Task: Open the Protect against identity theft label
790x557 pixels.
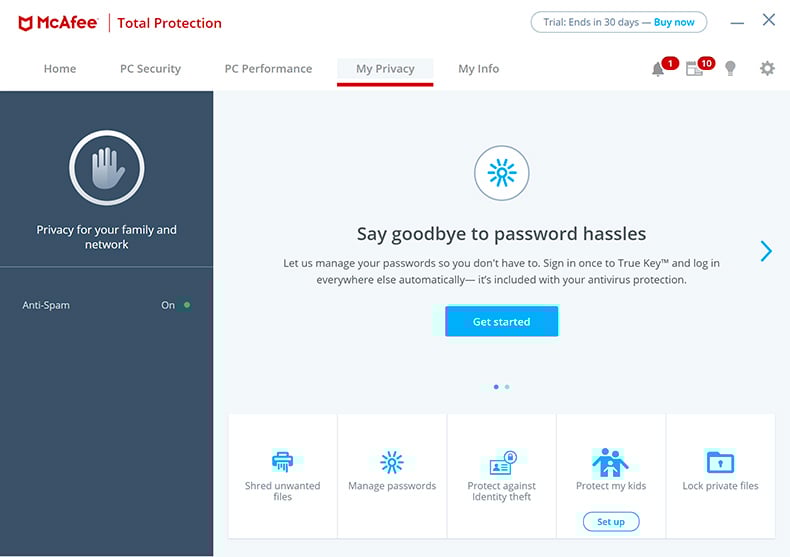Action: coord(501,491)
